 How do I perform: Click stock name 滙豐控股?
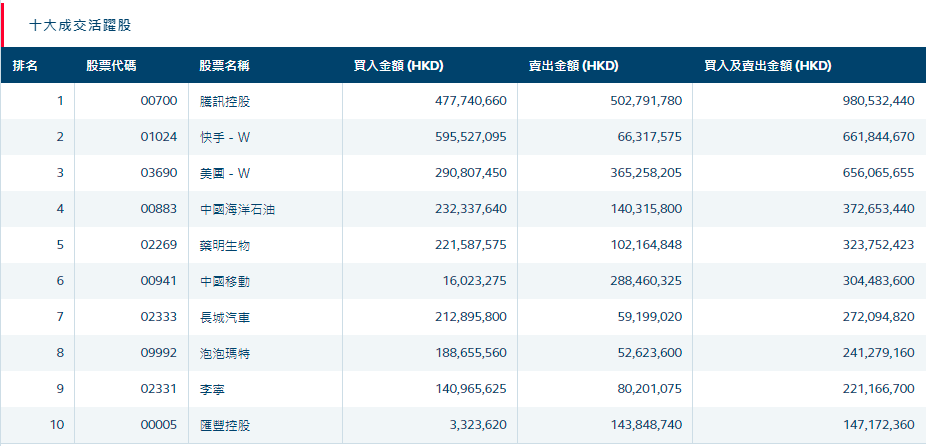click(x=225, y=425)
